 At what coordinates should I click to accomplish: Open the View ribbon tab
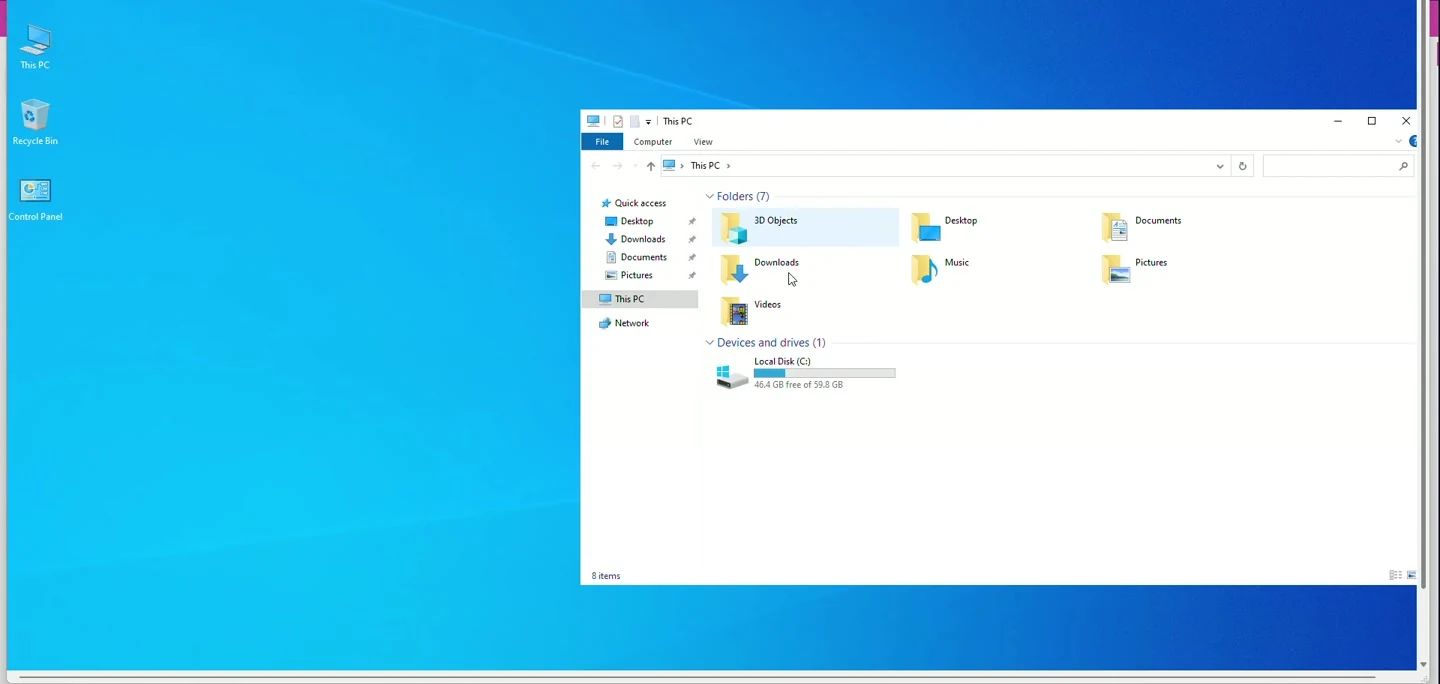(x=703, y=142)
